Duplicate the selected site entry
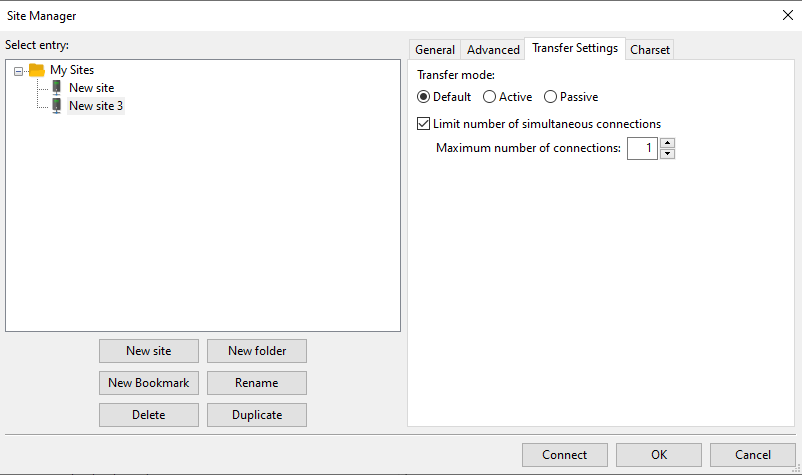Image resolution: width=802 pixels, height=475 pixels. 257,415
